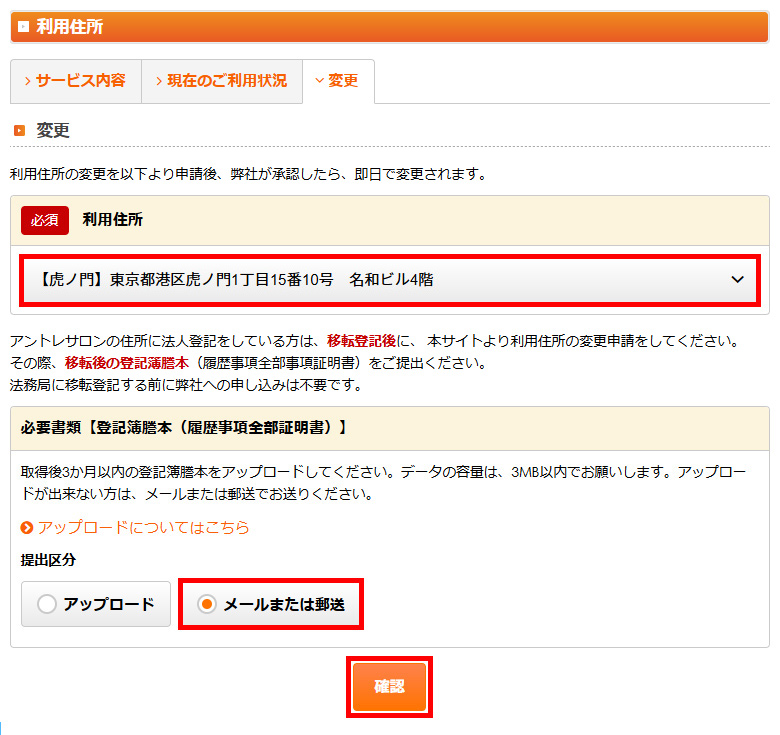
Task: Click the 提出区分 label
Action: coord(48,560)
